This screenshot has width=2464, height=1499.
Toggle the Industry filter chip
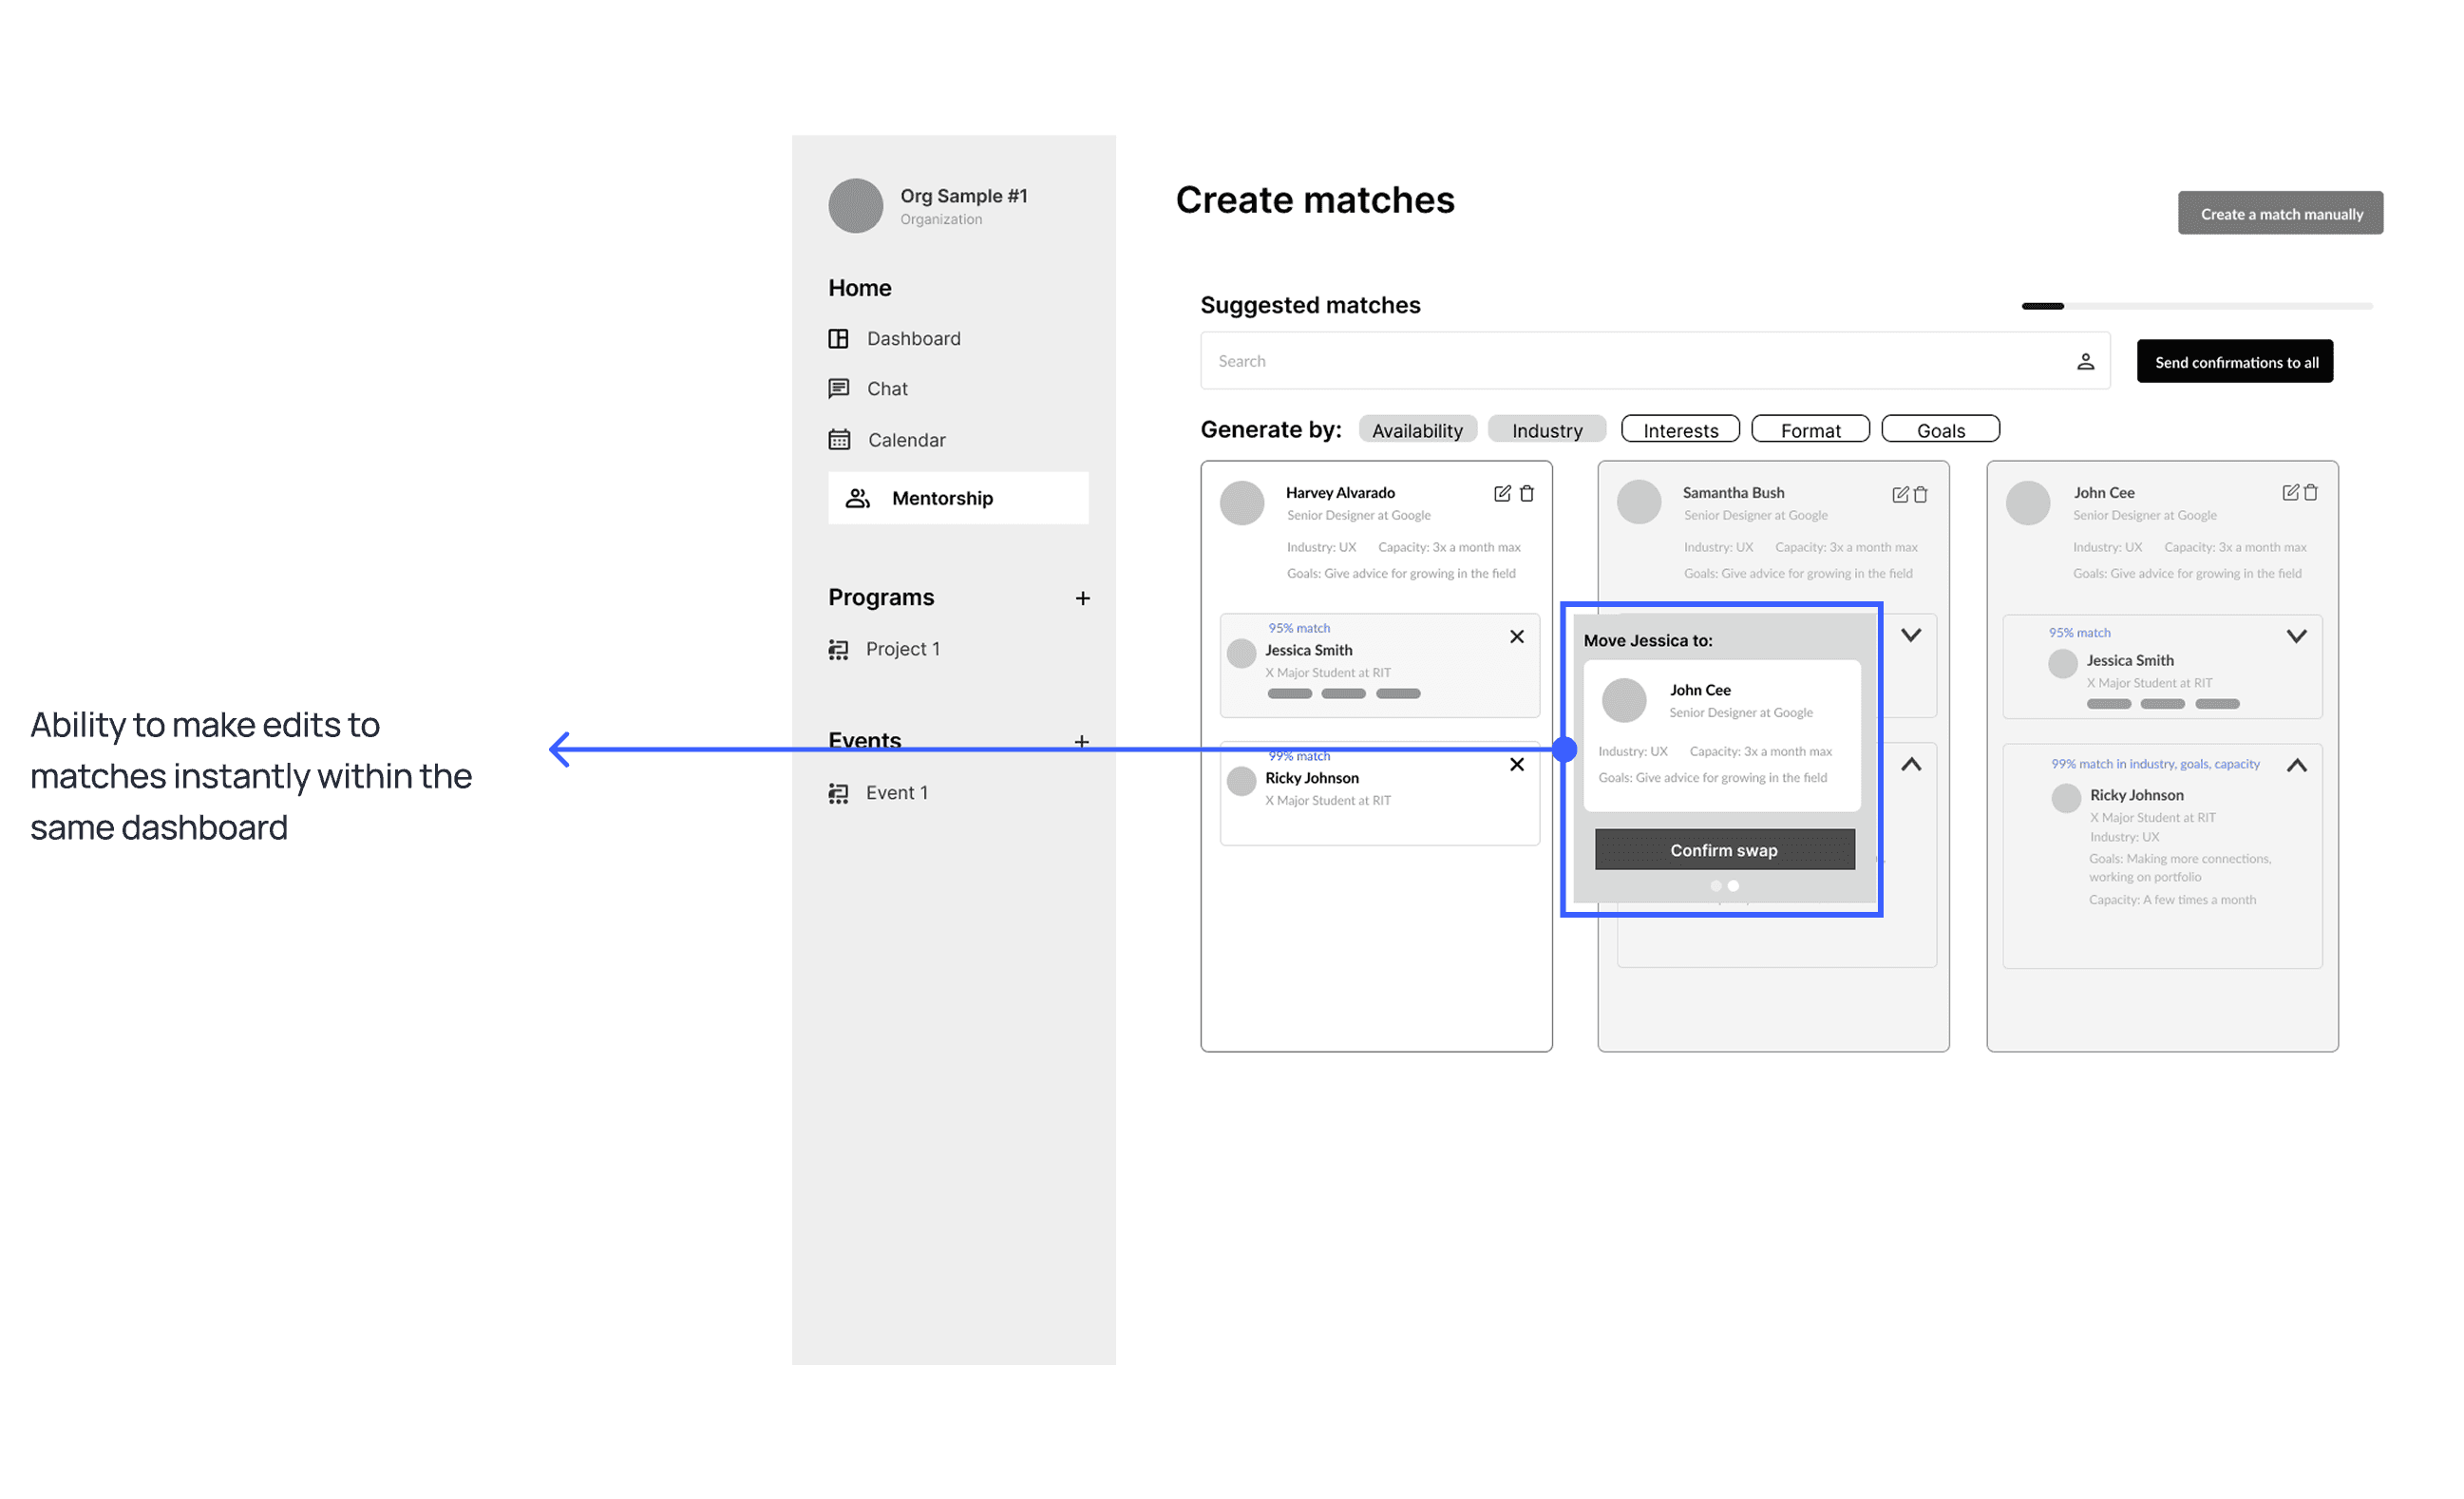click(1546, 430)
